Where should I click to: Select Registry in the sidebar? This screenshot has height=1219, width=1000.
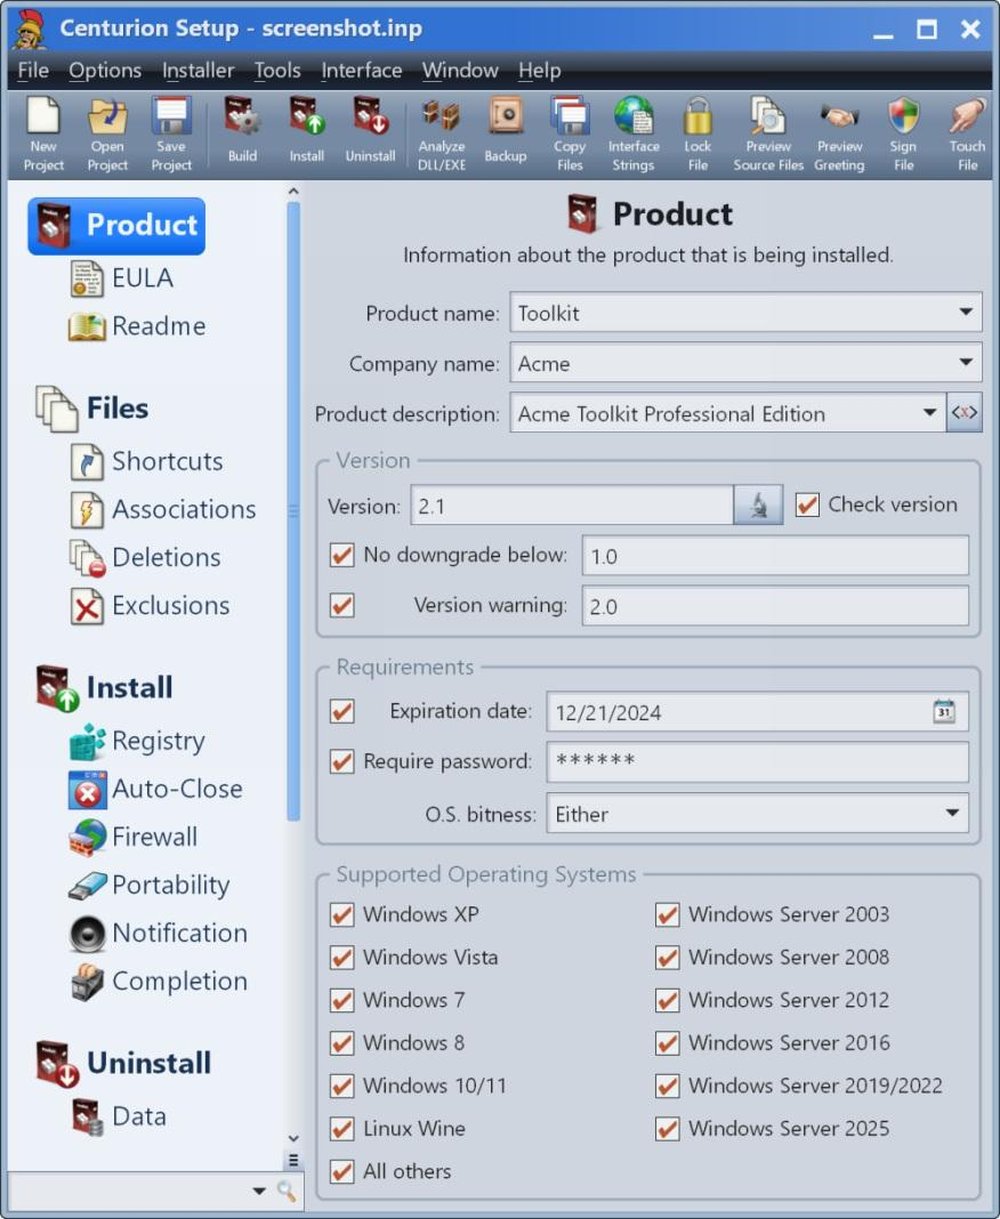click(138, 741)
